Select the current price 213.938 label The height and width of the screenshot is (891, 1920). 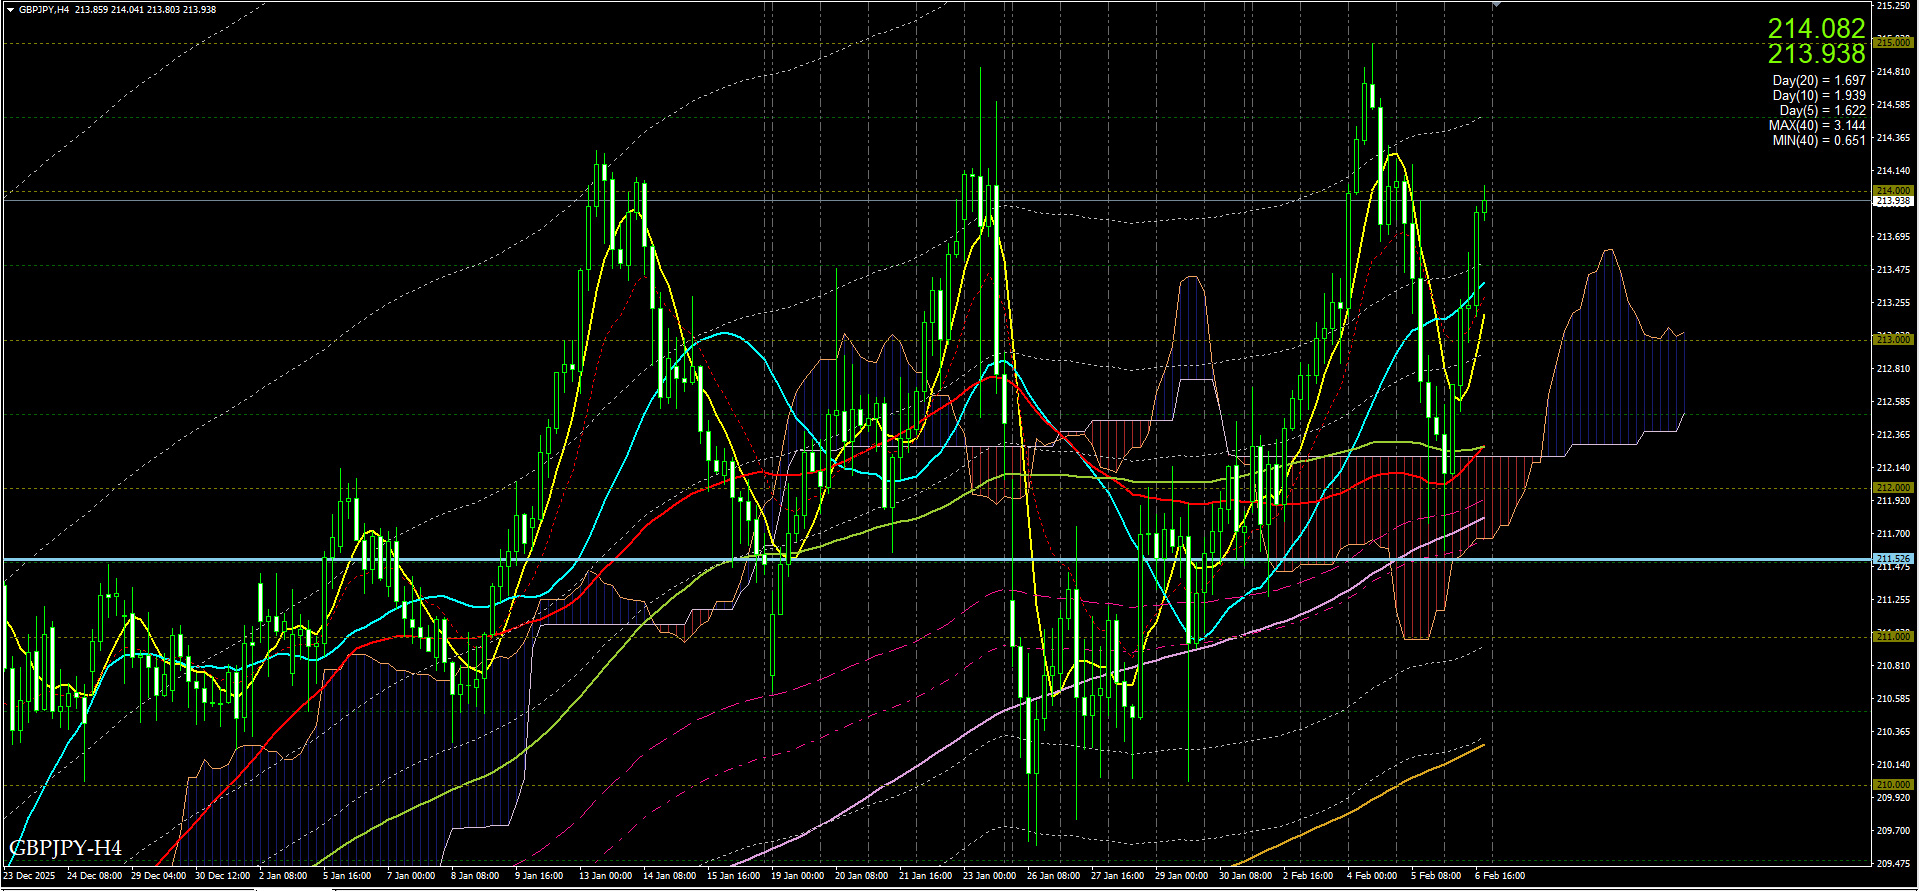pyautogui.click(x=1893, y=201)
